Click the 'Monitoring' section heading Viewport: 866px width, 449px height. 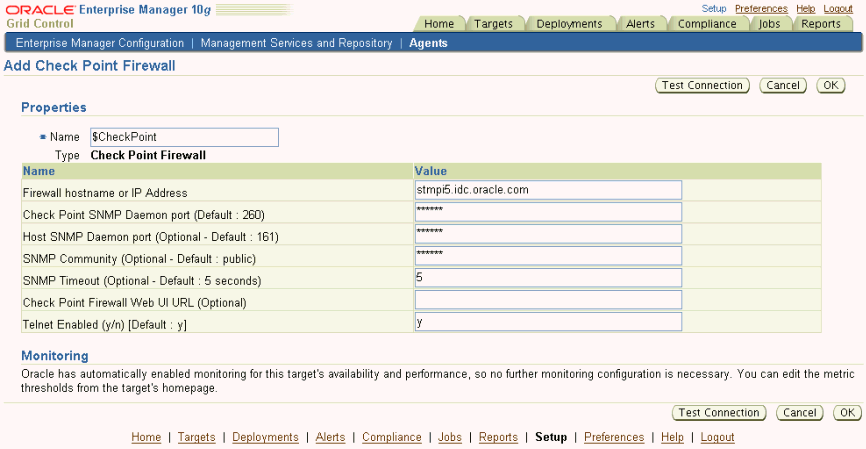pos(55,356)
